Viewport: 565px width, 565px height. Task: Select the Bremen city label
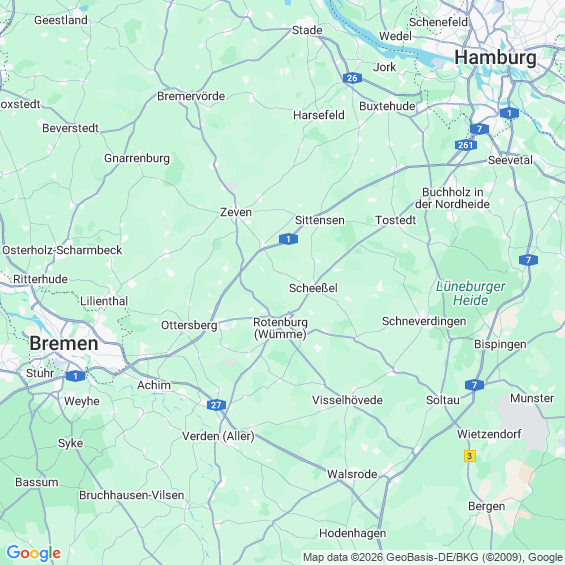point(64,343)
